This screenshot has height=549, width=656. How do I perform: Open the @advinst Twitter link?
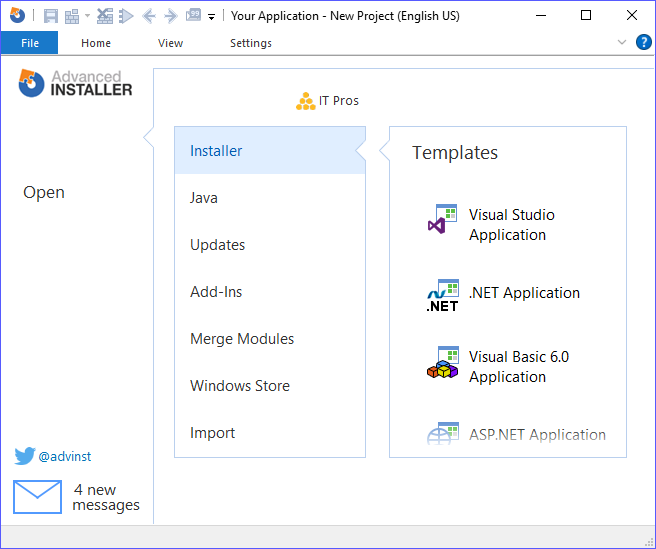tap(65, 456)
